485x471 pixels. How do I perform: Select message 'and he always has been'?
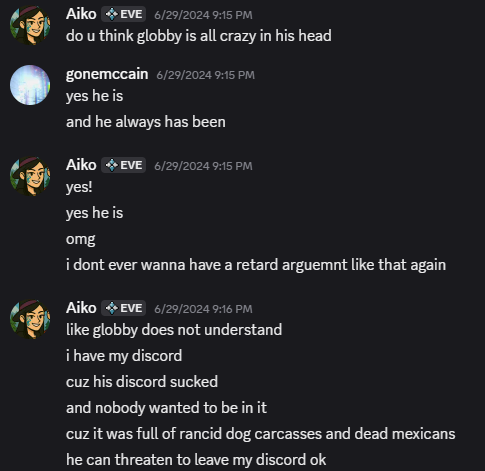(x=146, y=122)
